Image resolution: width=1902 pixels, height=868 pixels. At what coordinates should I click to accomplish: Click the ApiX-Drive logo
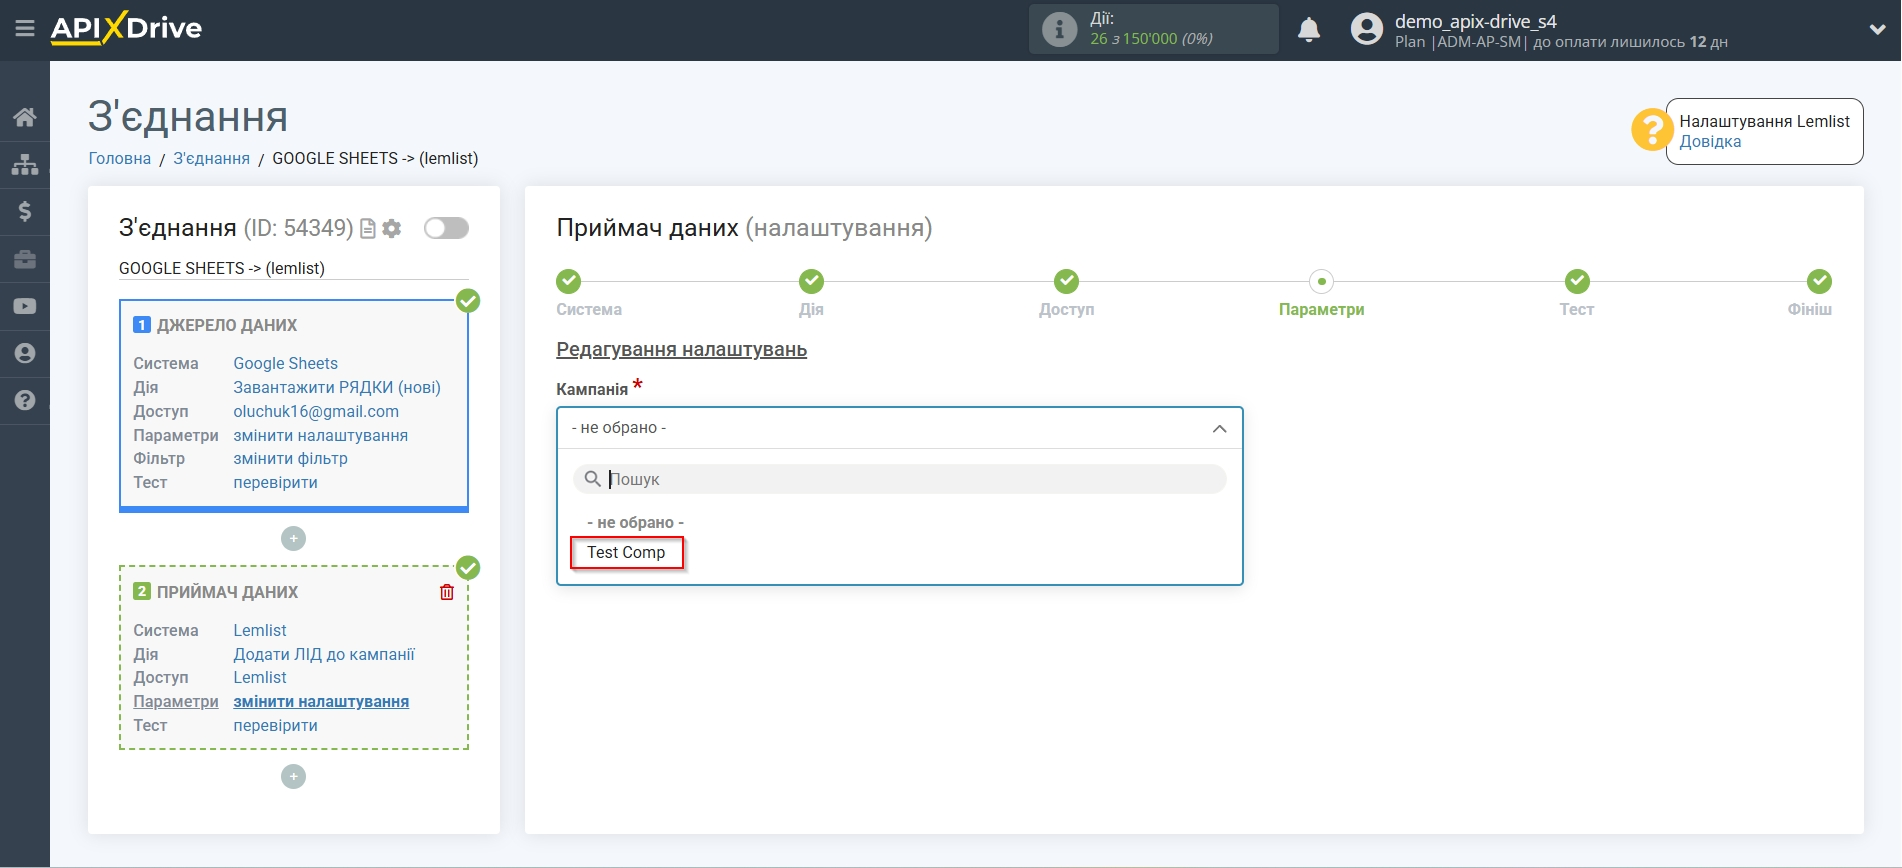pos(127,28)
